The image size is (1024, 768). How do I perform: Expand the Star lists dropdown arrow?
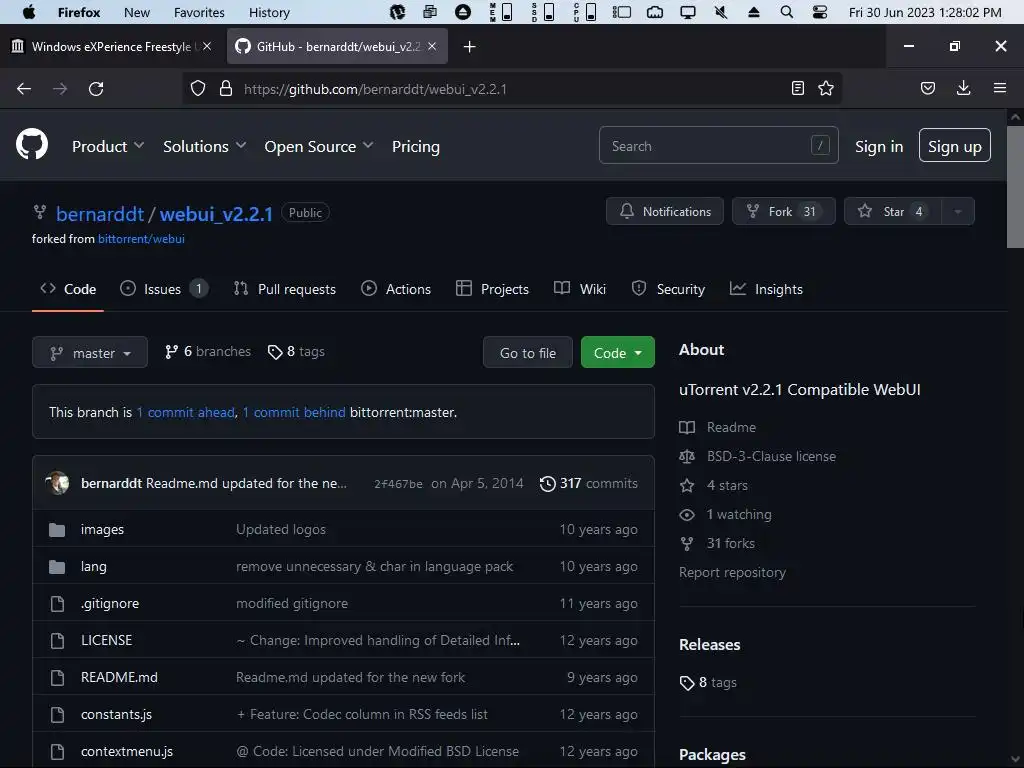point(958,212)
